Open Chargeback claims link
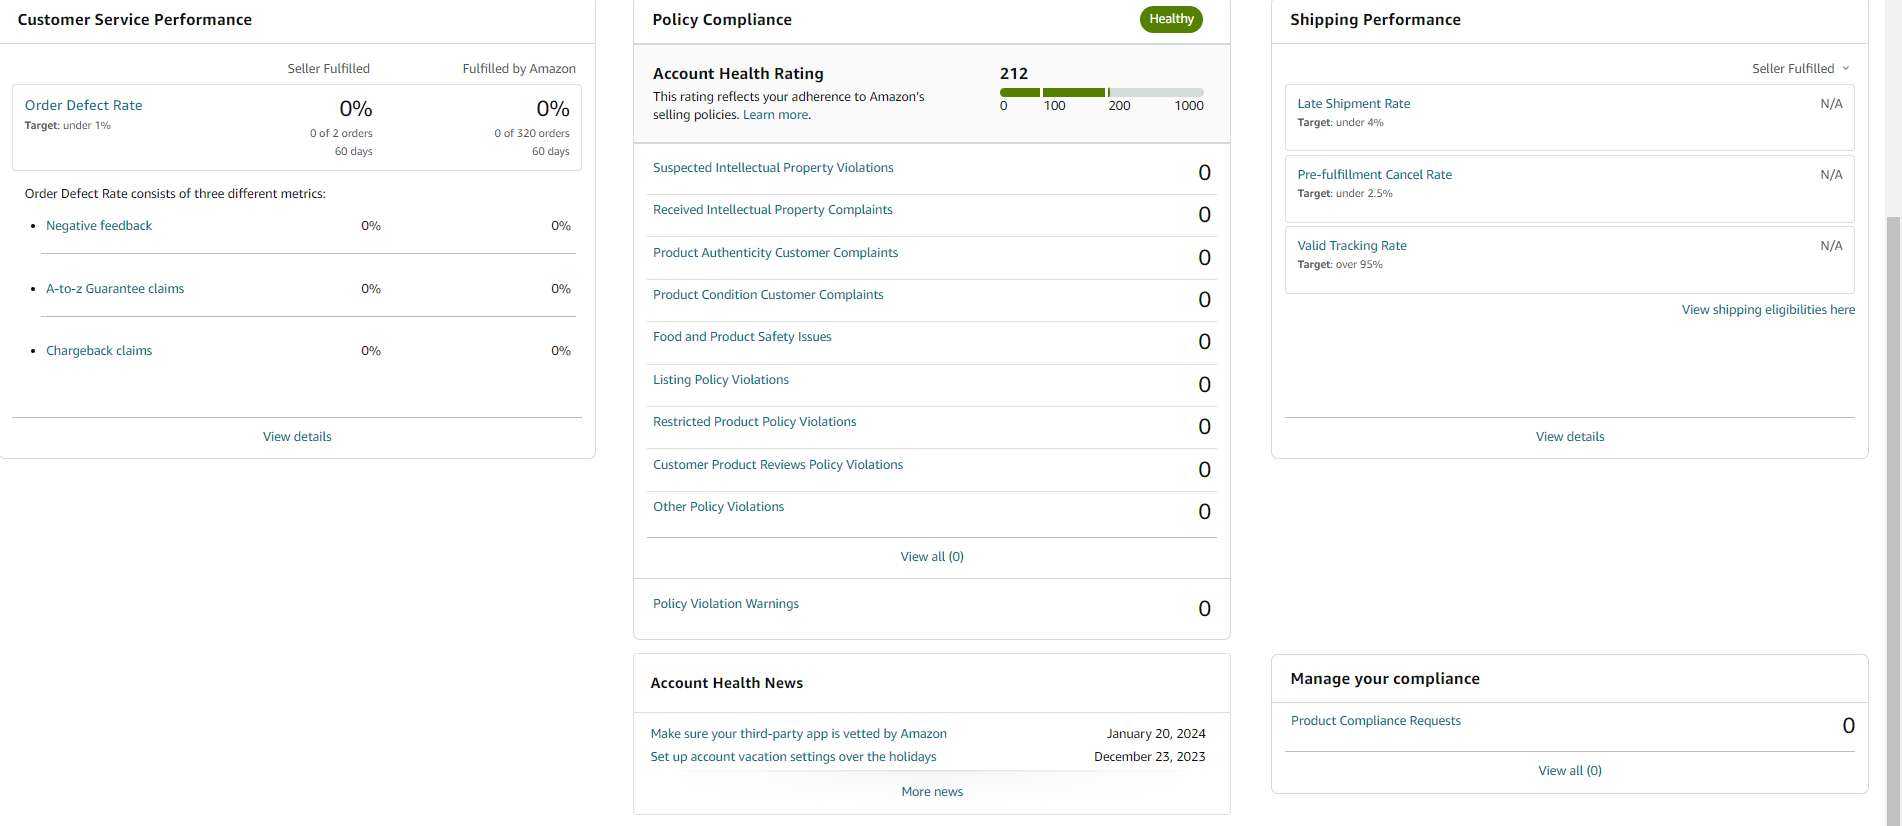This screenshot has height=826, width=1902. [99, 351]
